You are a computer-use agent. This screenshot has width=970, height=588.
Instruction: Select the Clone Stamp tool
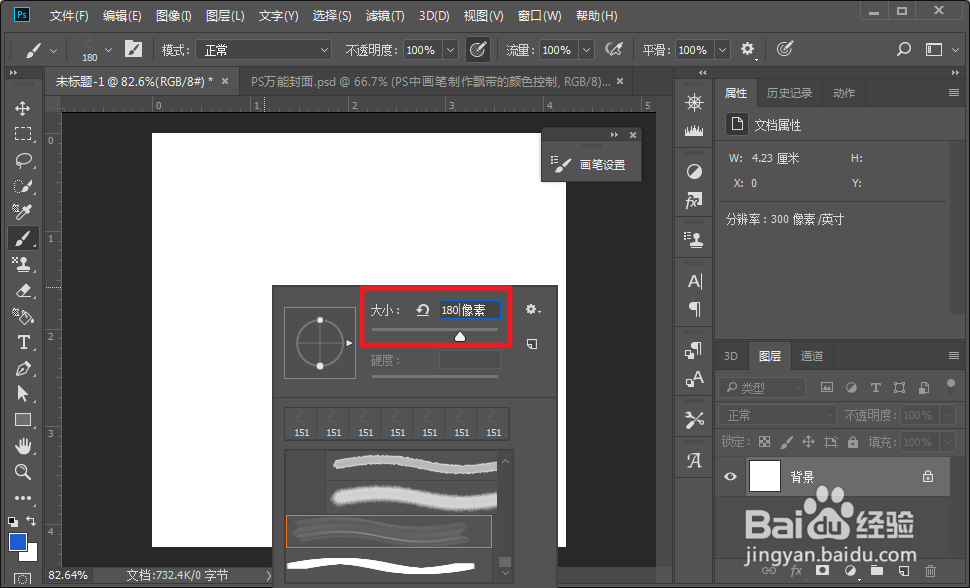click(23, 264)
